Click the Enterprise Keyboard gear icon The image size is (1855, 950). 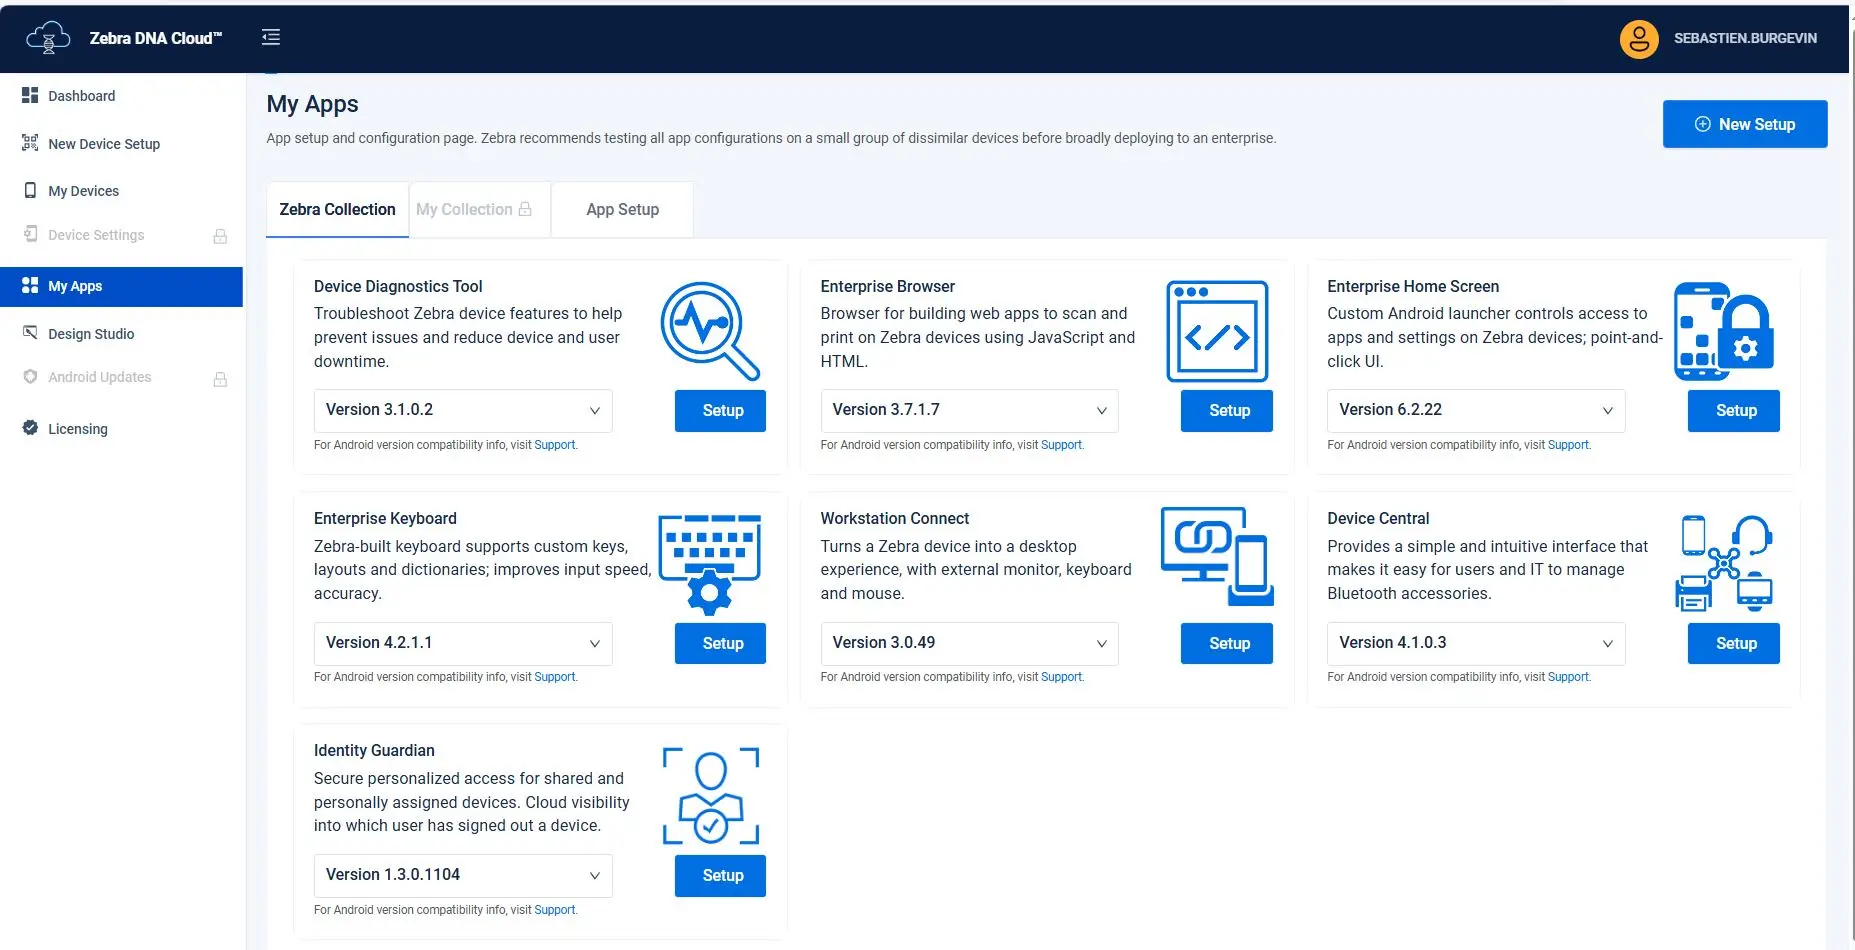pos(710,564)
